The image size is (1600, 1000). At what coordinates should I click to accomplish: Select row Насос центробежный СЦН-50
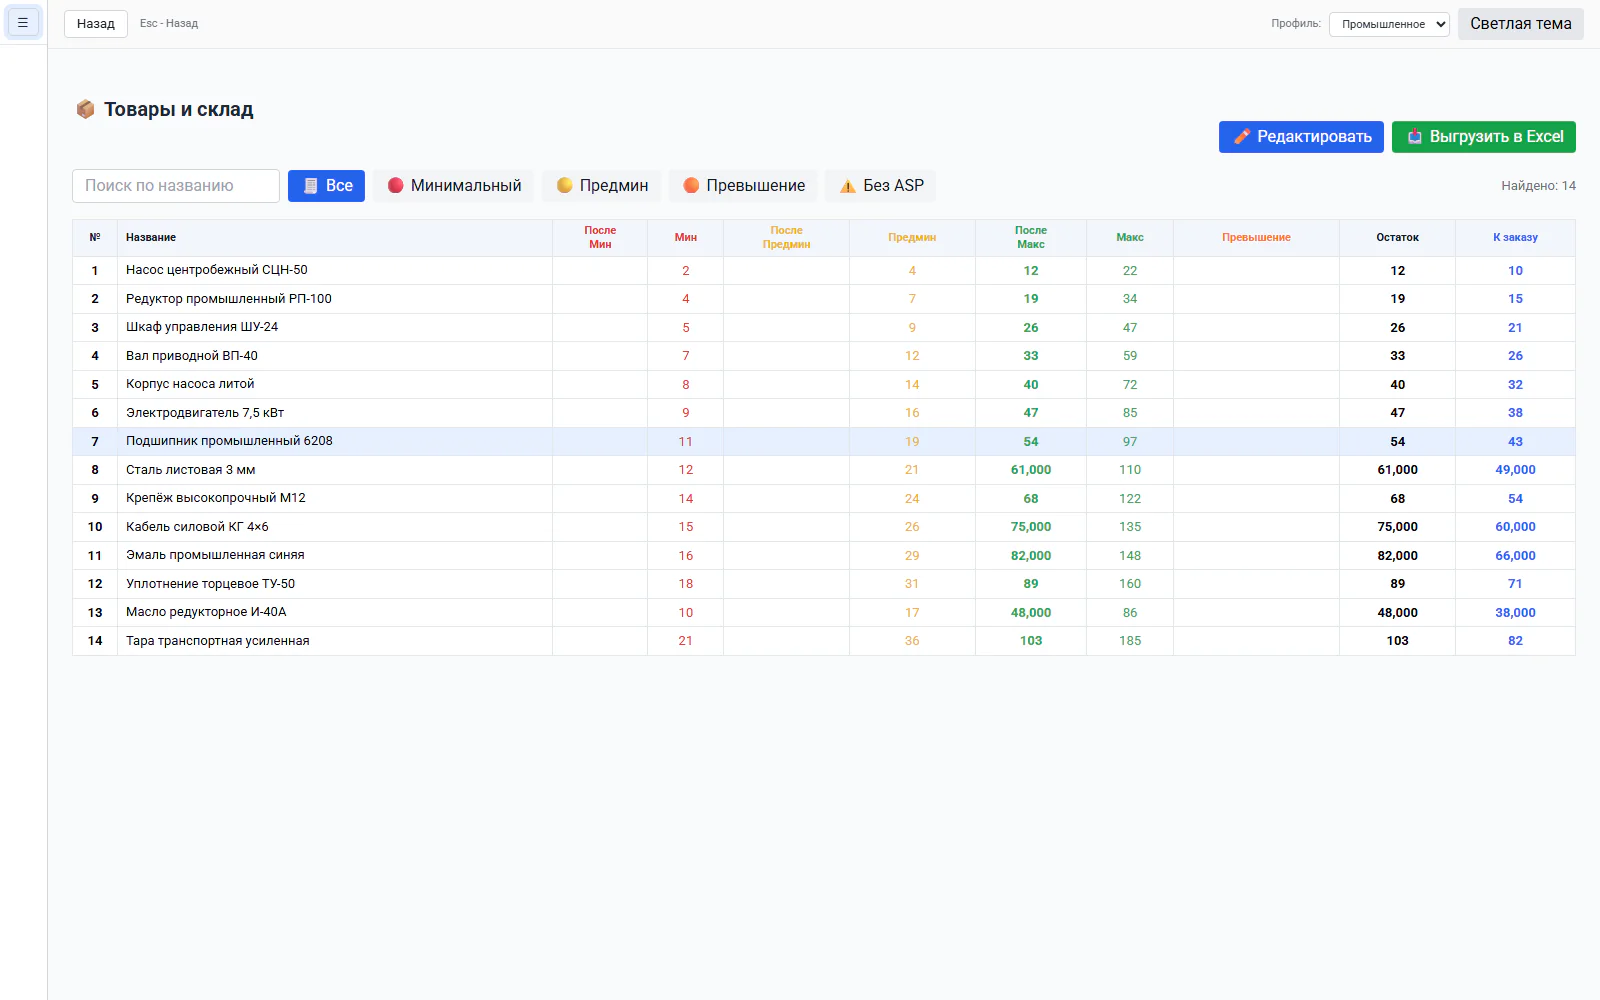point(823,271)
